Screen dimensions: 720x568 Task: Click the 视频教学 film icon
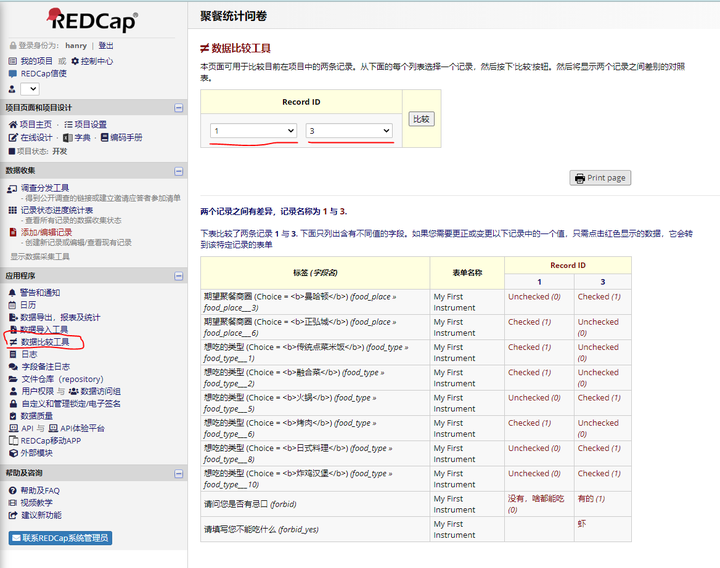click(x=13, y=503)
